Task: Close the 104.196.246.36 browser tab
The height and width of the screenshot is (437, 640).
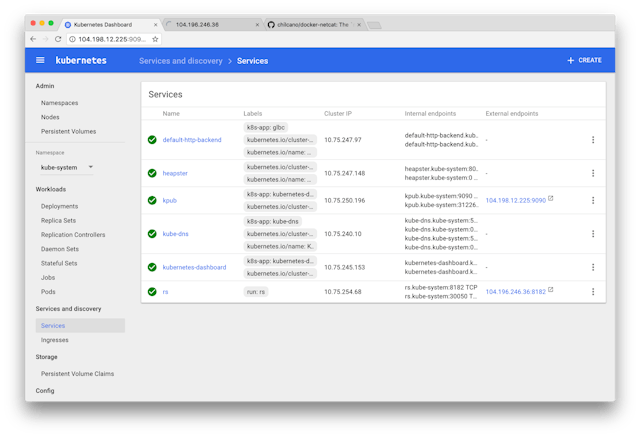Action: coord(257,25)
